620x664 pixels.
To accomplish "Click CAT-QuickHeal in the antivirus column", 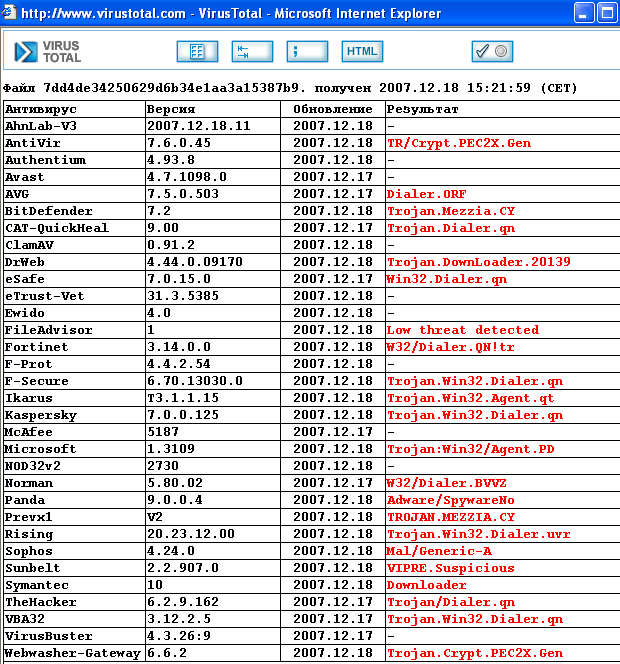I will pyautogui.click(x=57, y=228).
